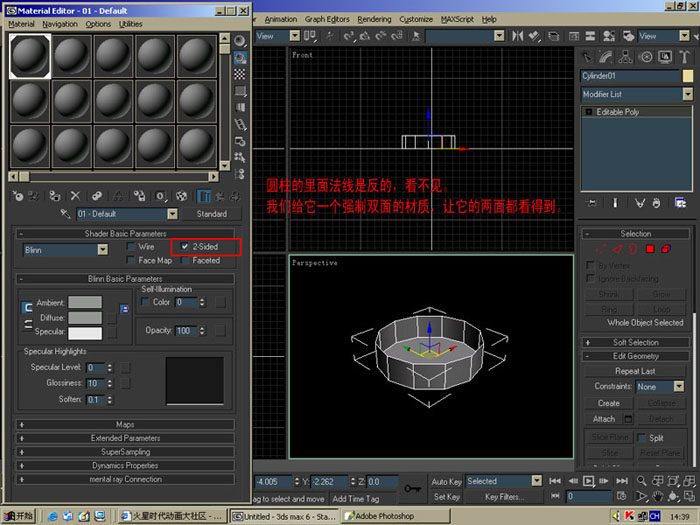
Task: Click Zoom magnifier viewport control
Action: pos(642,481)
